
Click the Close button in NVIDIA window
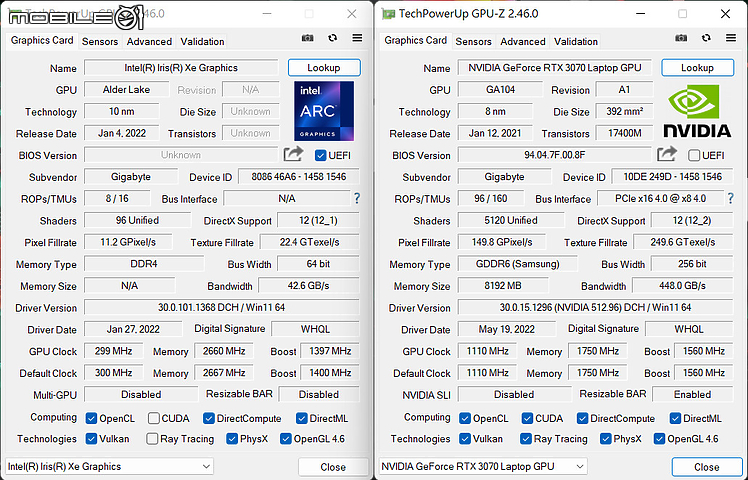click(x=706, y=467)
